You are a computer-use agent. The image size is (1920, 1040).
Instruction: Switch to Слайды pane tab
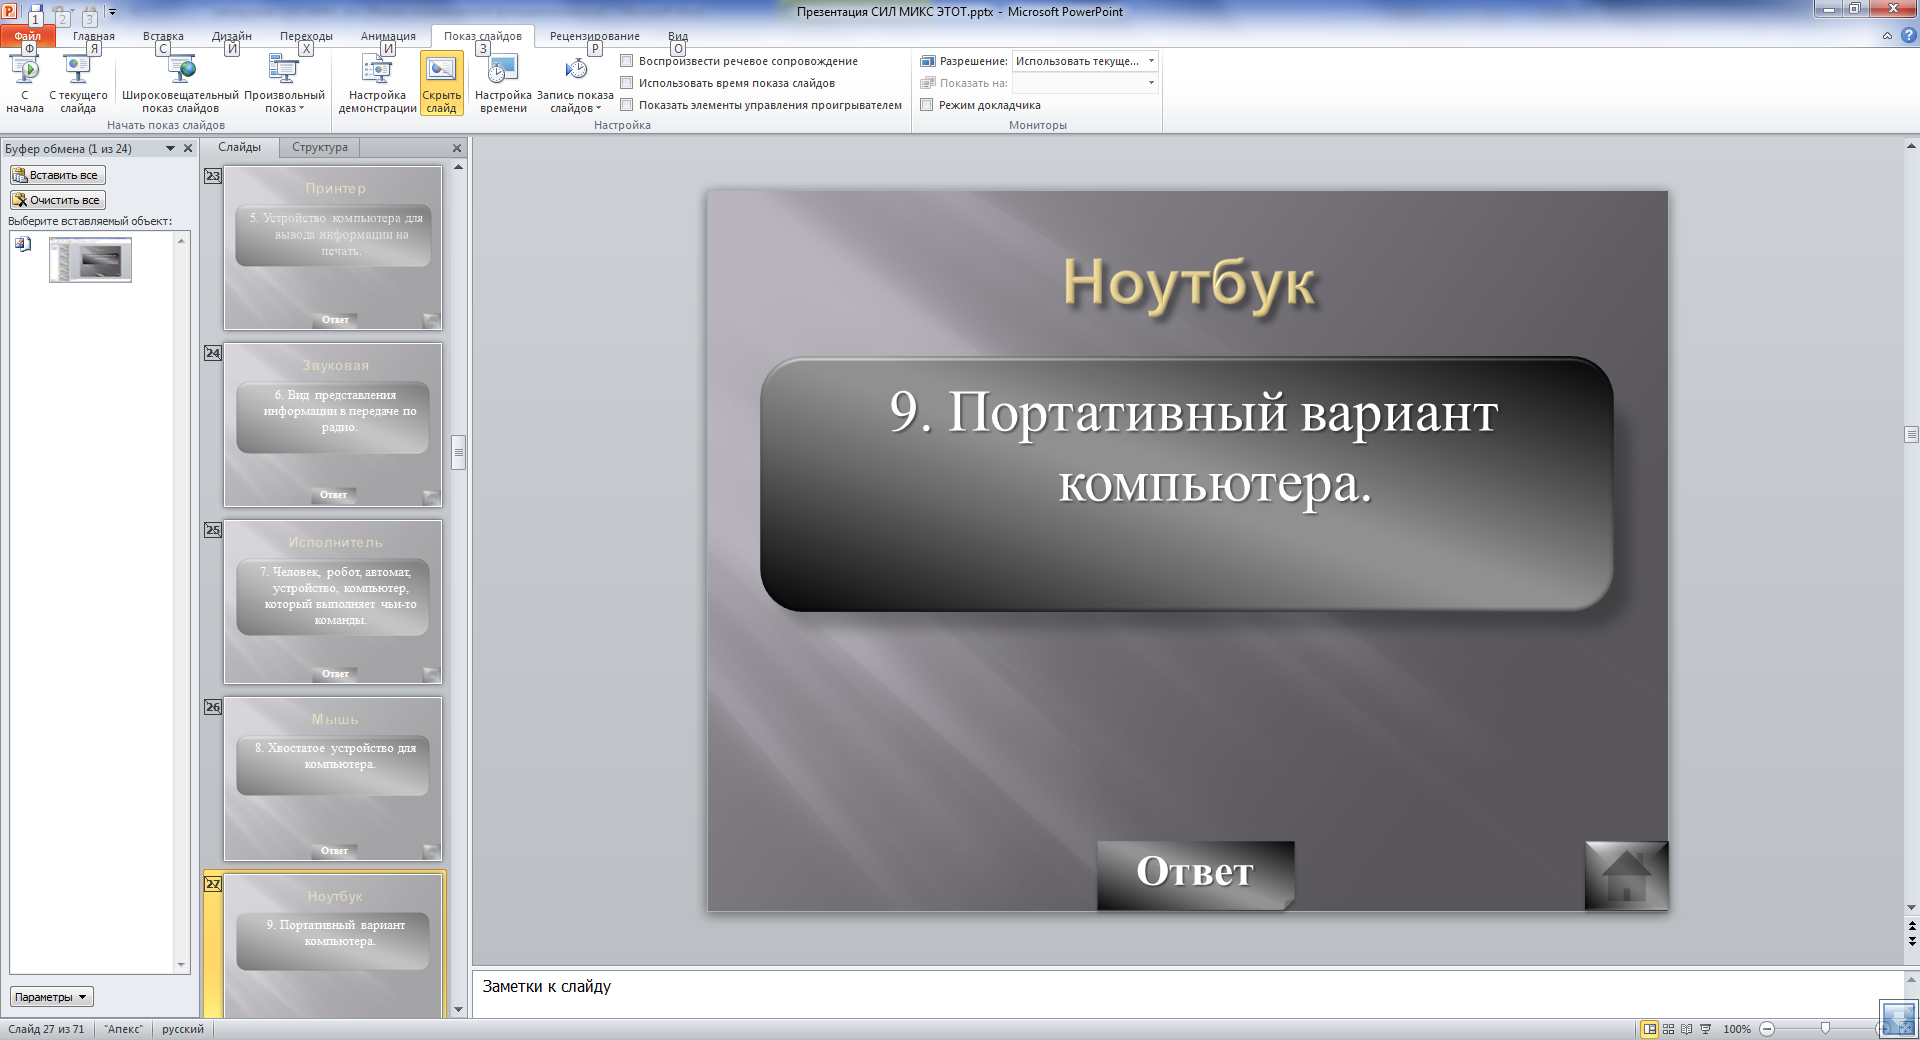[x=240, y=147]
